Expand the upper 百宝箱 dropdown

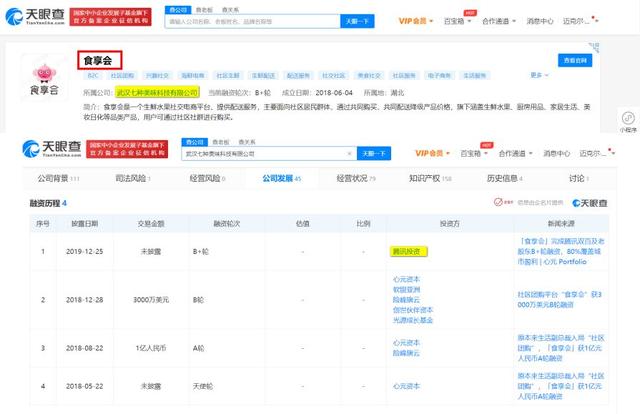coord(457,21)
